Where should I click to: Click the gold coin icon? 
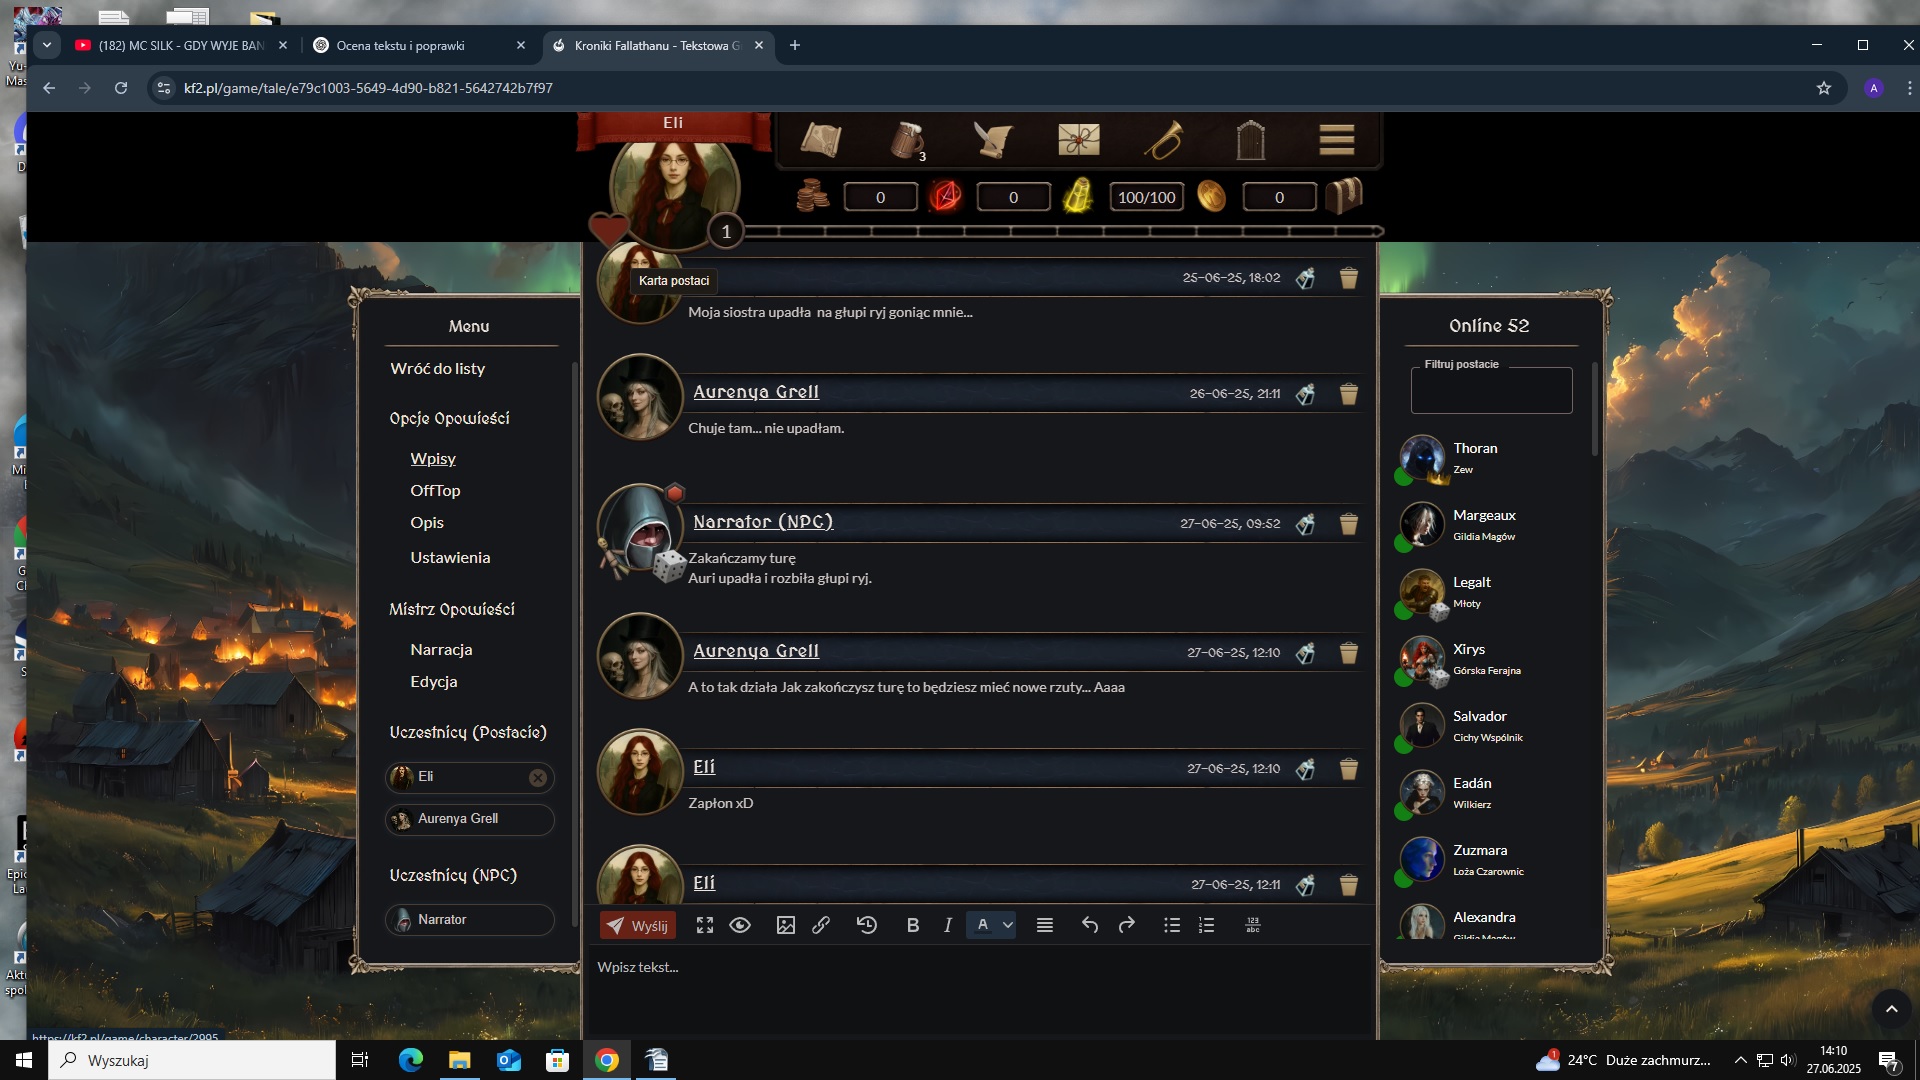[1211, 196]
